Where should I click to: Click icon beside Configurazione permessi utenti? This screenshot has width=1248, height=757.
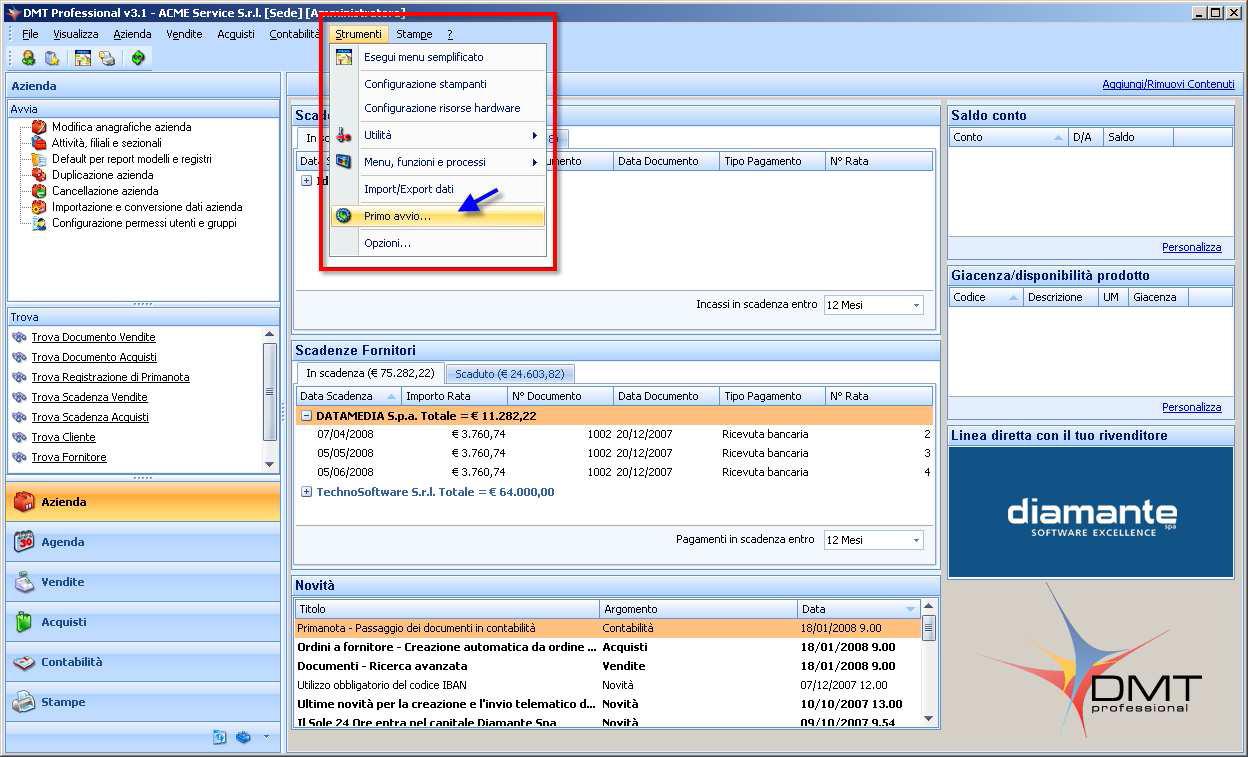pos(39,223)
